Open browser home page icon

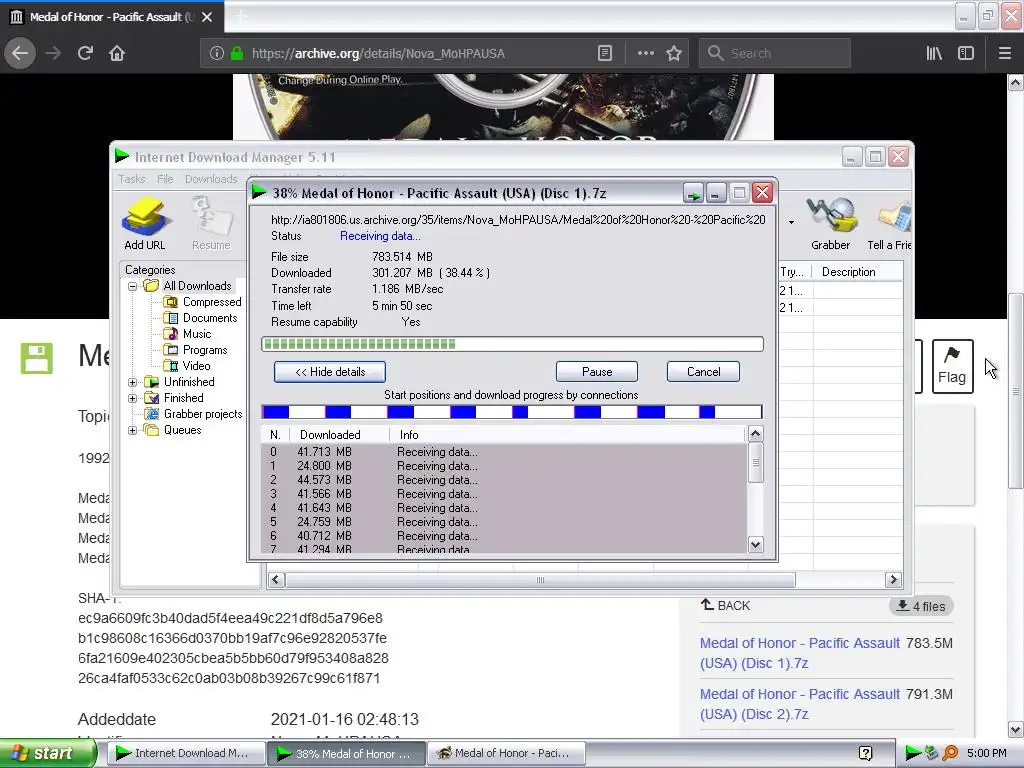click(117, 53)
